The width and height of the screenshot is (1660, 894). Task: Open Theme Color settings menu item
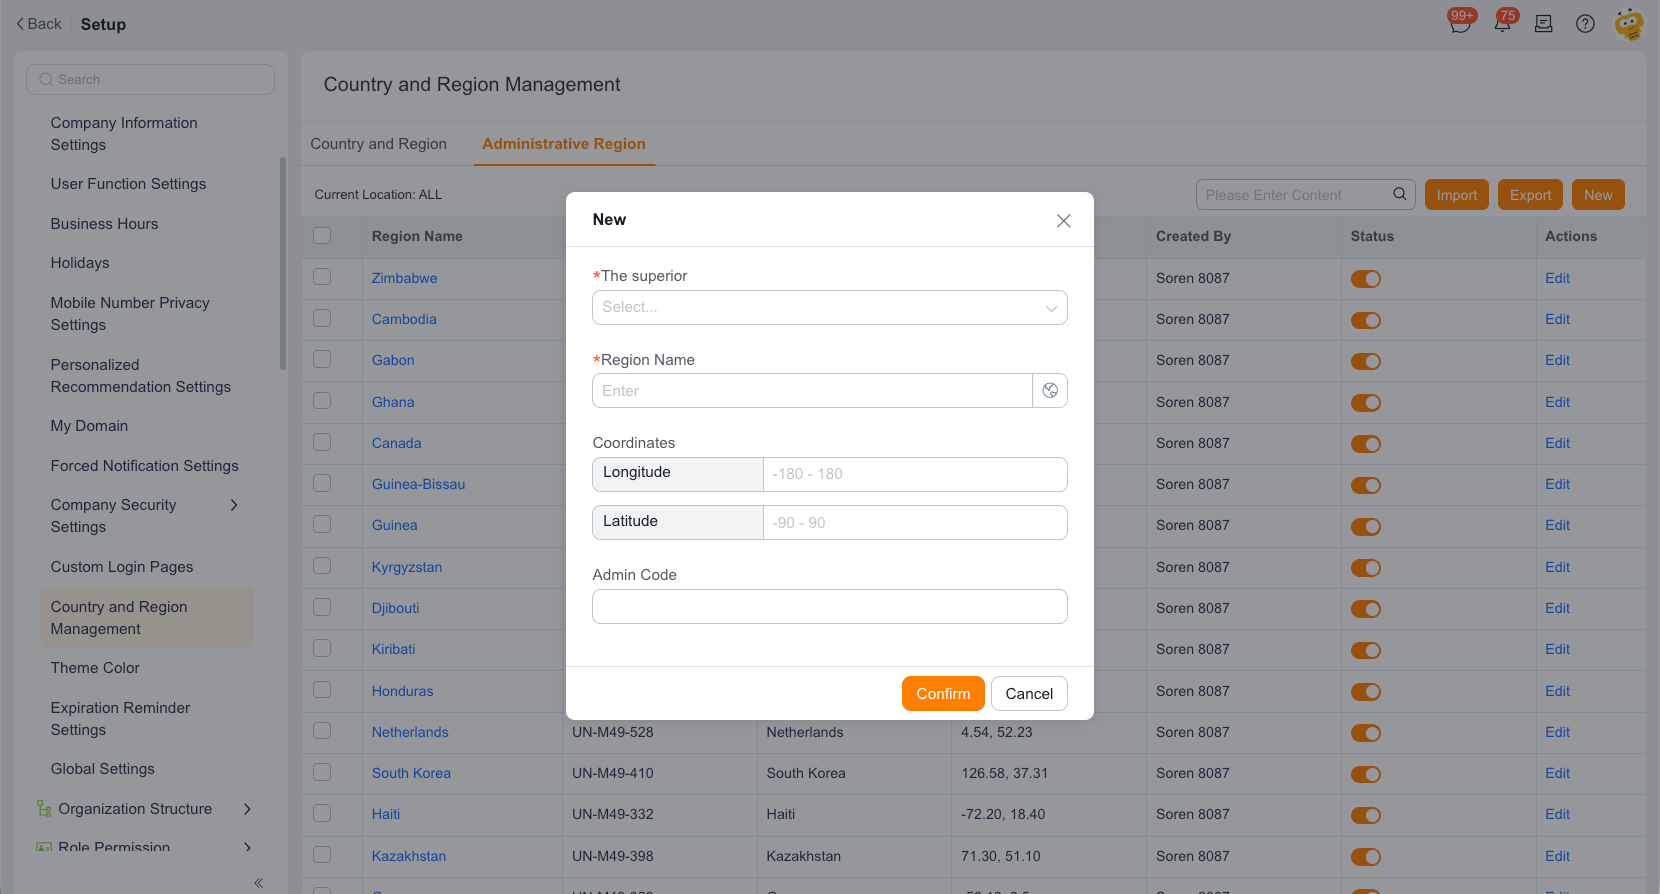95,668
